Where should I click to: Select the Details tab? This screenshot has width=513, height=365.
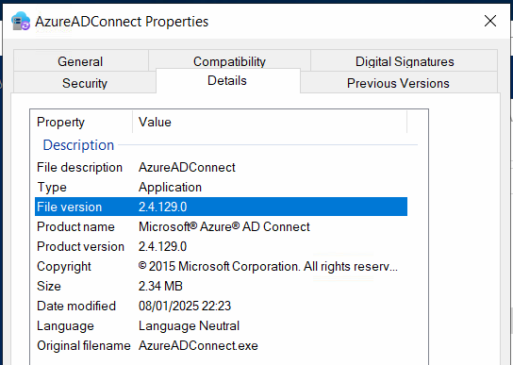[x=228, y=81]
